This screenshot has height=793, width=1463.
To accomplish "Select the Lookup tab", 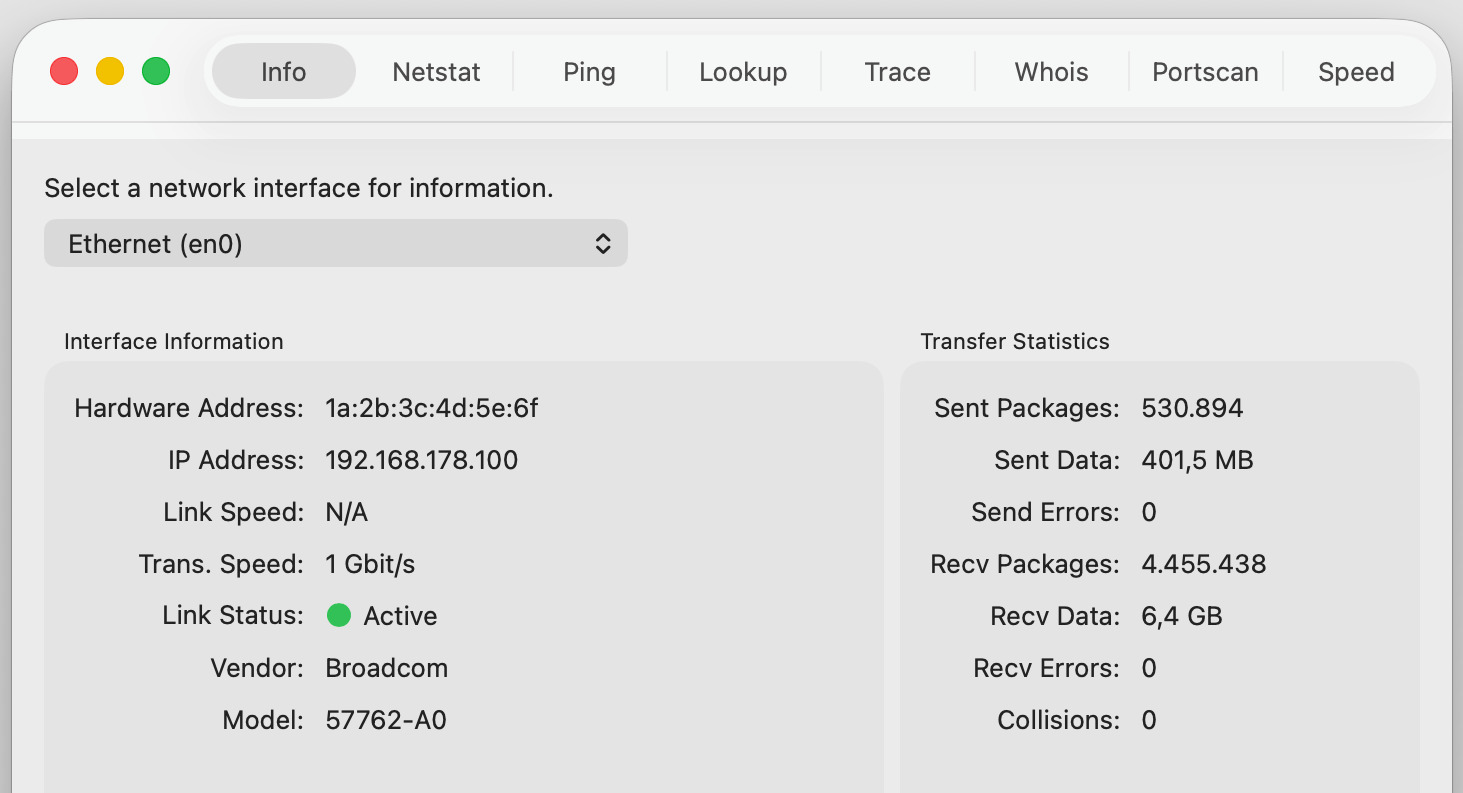I will (x=743, y=72).
